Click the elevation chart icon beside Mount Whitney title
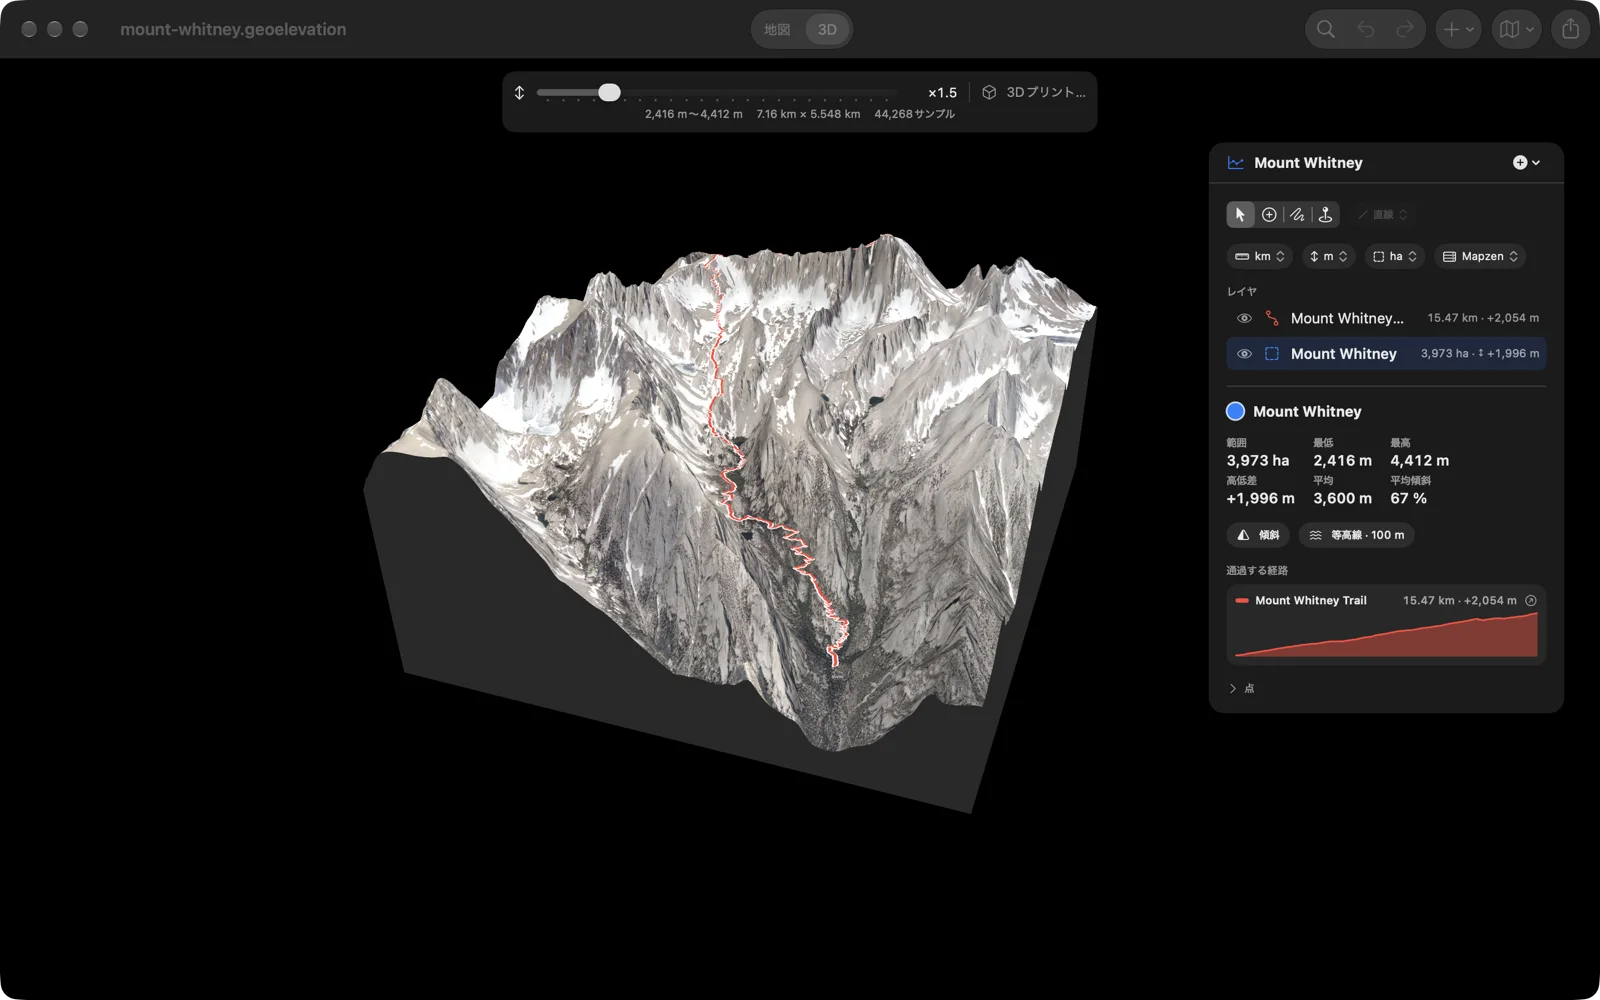Screen dimensions: 1600x1000 click(1236, 163)
